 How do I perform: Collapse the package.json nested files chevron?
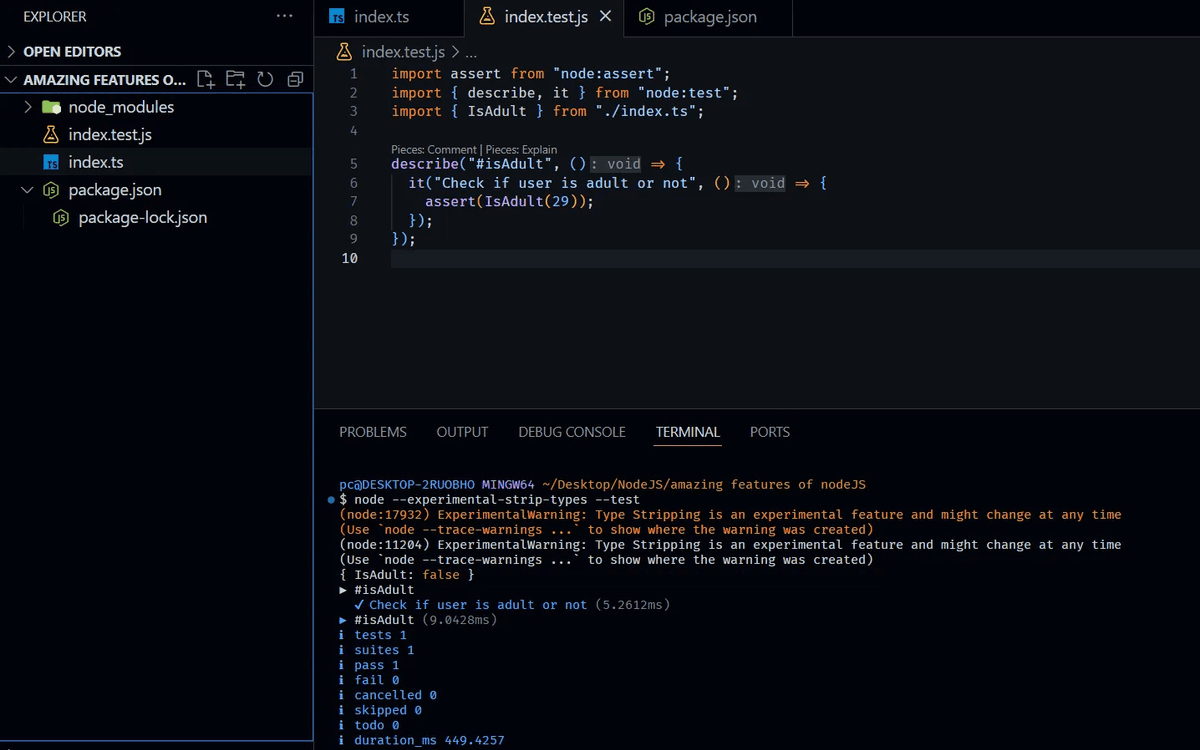coord(28,190)
